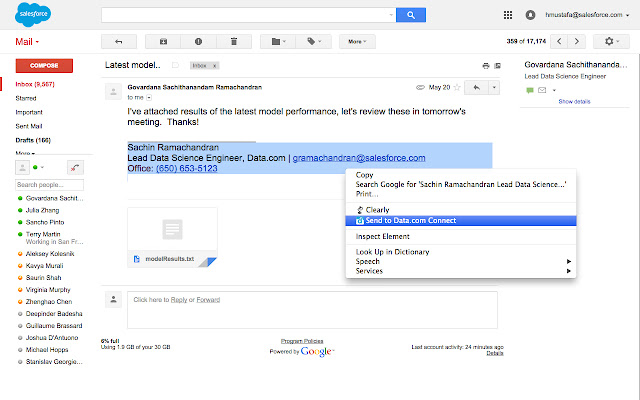Archive this message with the archive icon
The height and width of the screenshot is (400, 640).
(x=163, y=41)
